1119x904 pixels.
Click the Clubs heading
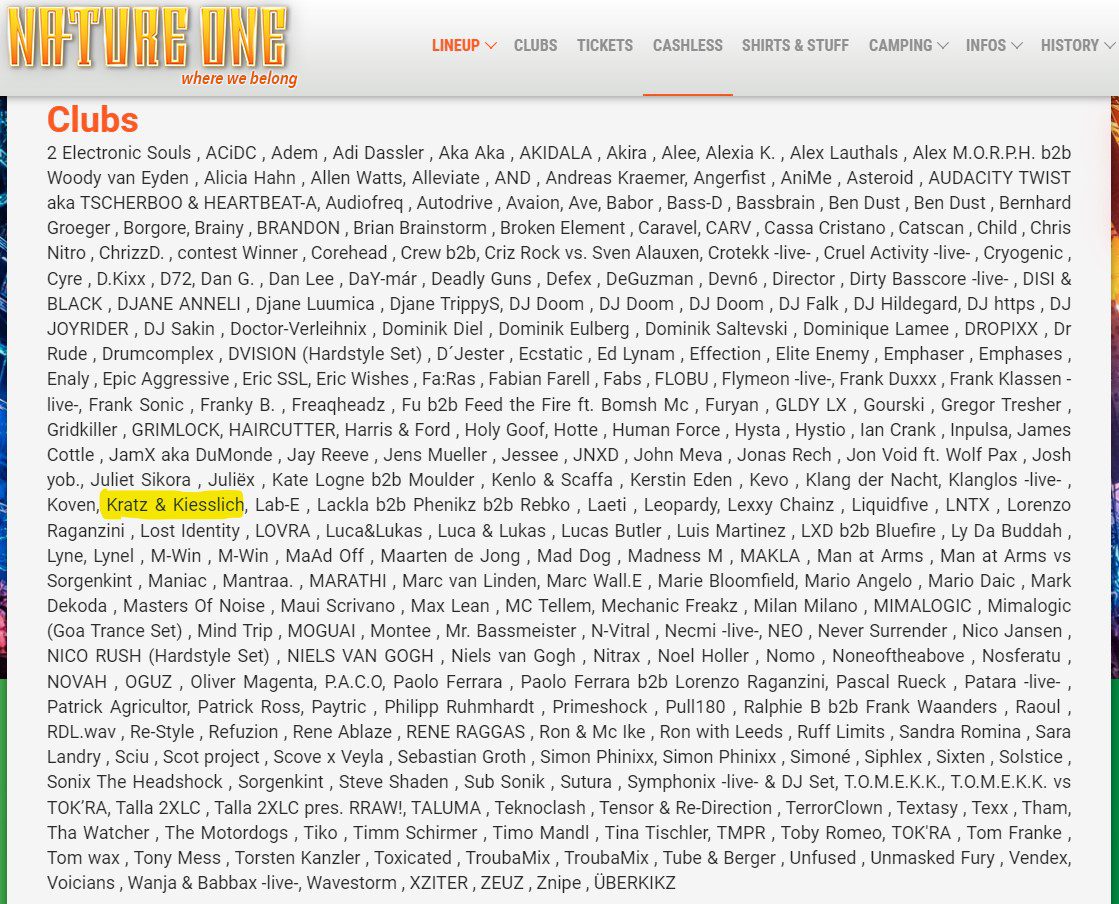pyautogui.click(x=92, y=119)
